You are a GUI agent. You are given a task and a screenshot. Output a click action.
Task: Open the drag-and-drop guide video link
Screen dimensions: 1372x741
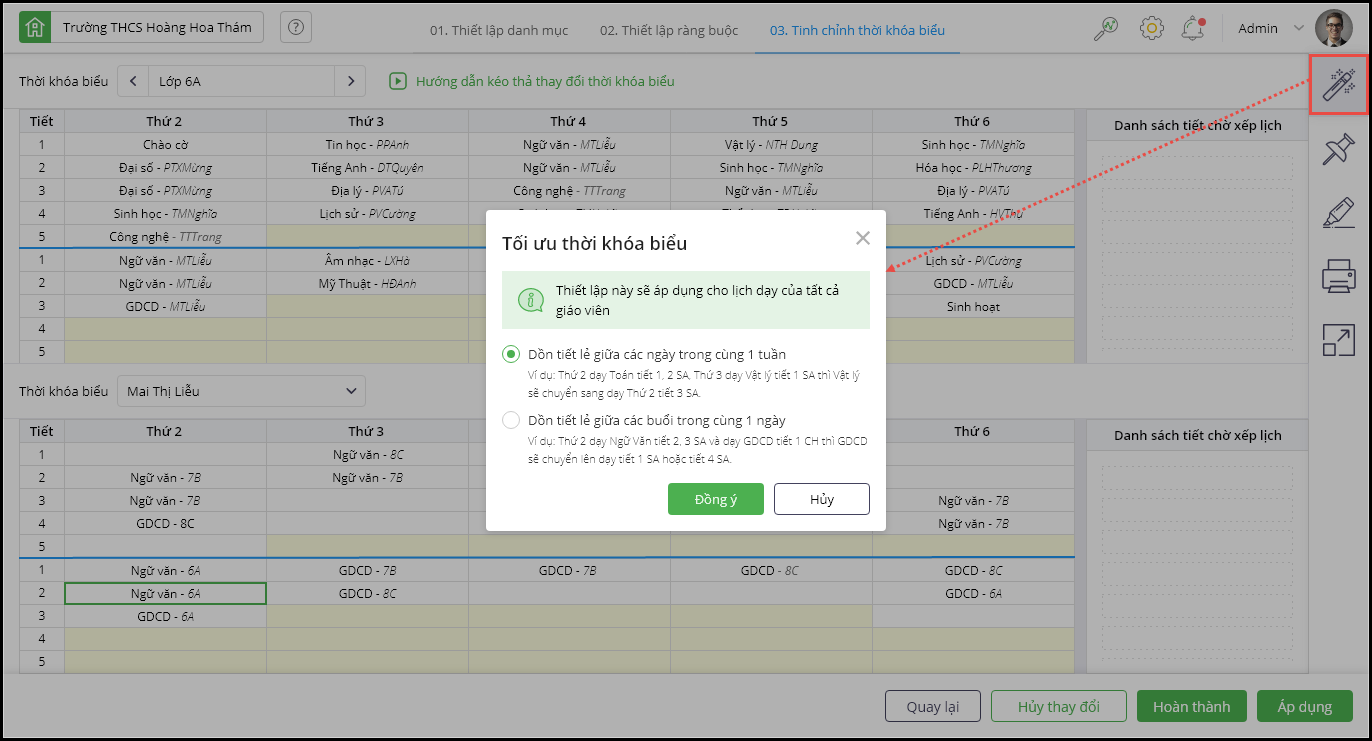coord(545,81)
